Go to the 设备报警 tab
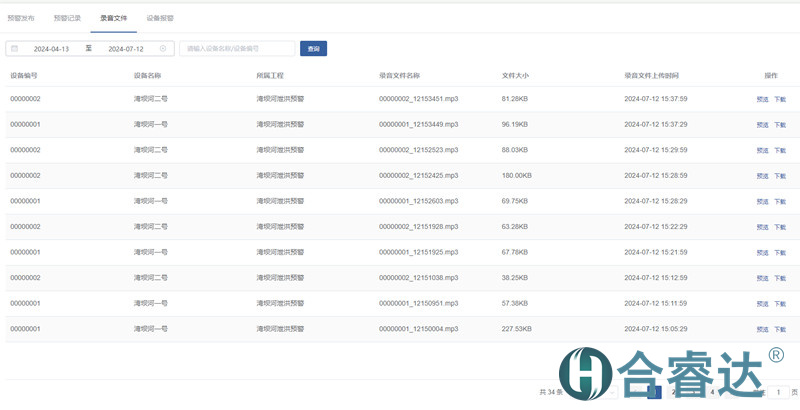 pyautogui.click(x=160, y=18)
